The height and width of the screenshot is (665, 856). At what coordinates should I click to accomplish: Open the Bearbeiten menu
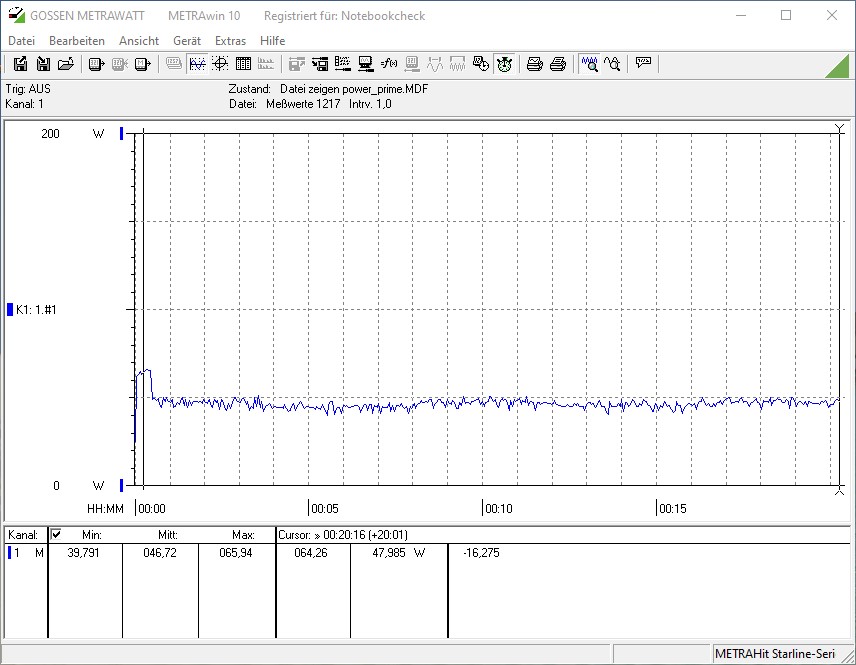click(x=77, y=41)
